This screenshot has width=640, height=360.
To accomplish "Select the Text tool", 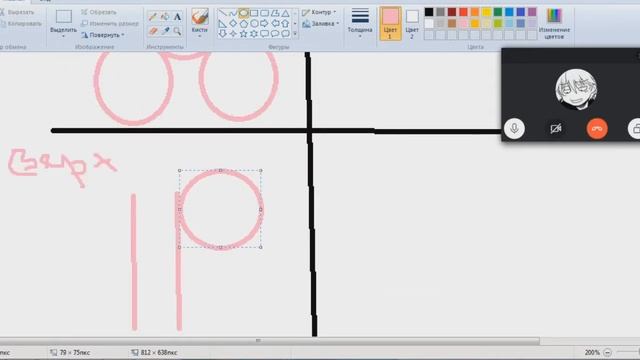I will tap(177, 17).
